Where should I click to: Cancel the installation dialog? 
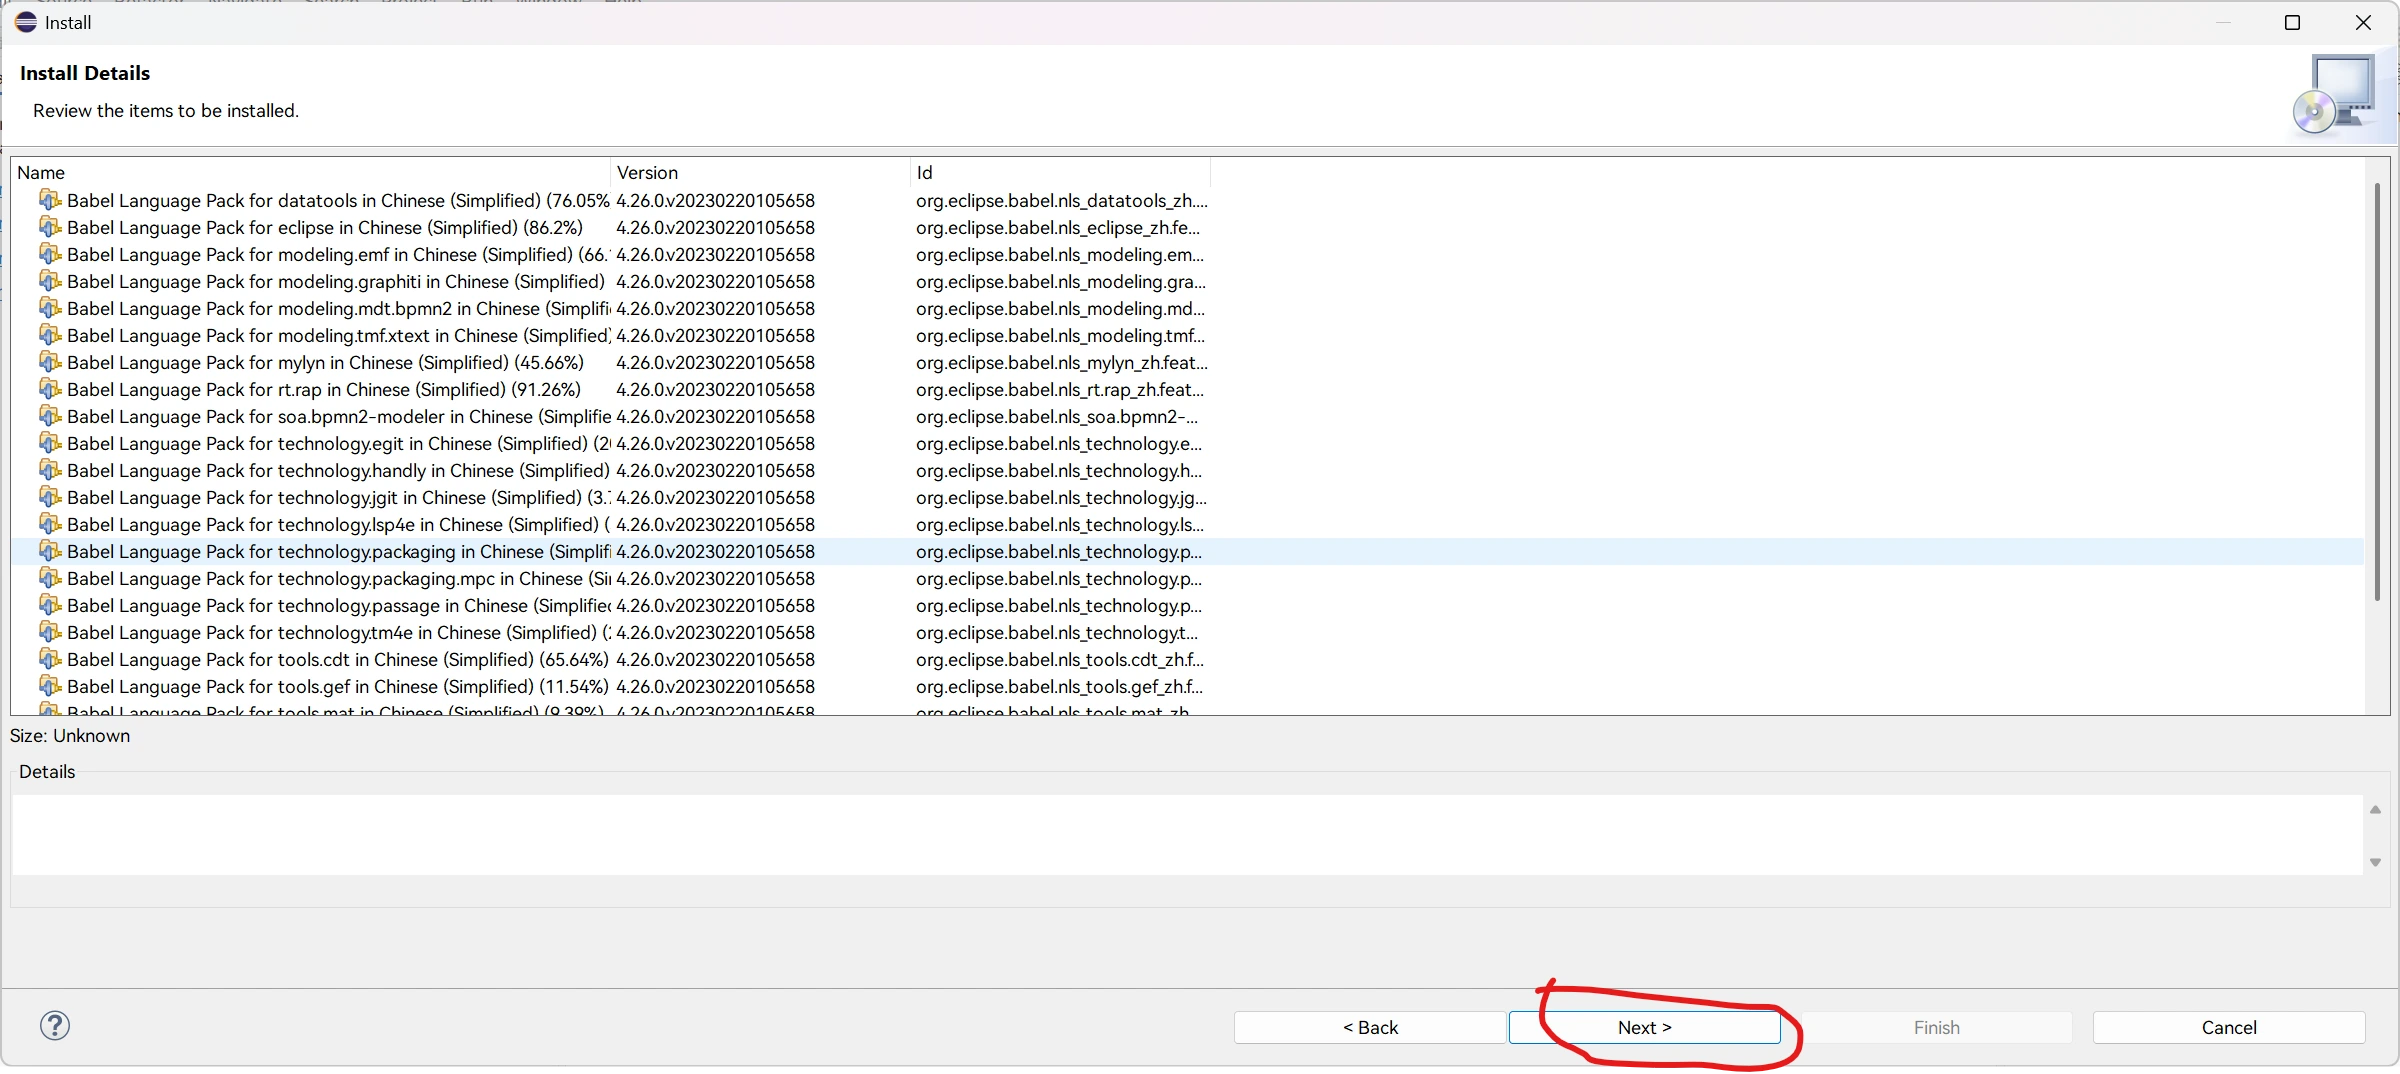(x=2228, y=1027)
